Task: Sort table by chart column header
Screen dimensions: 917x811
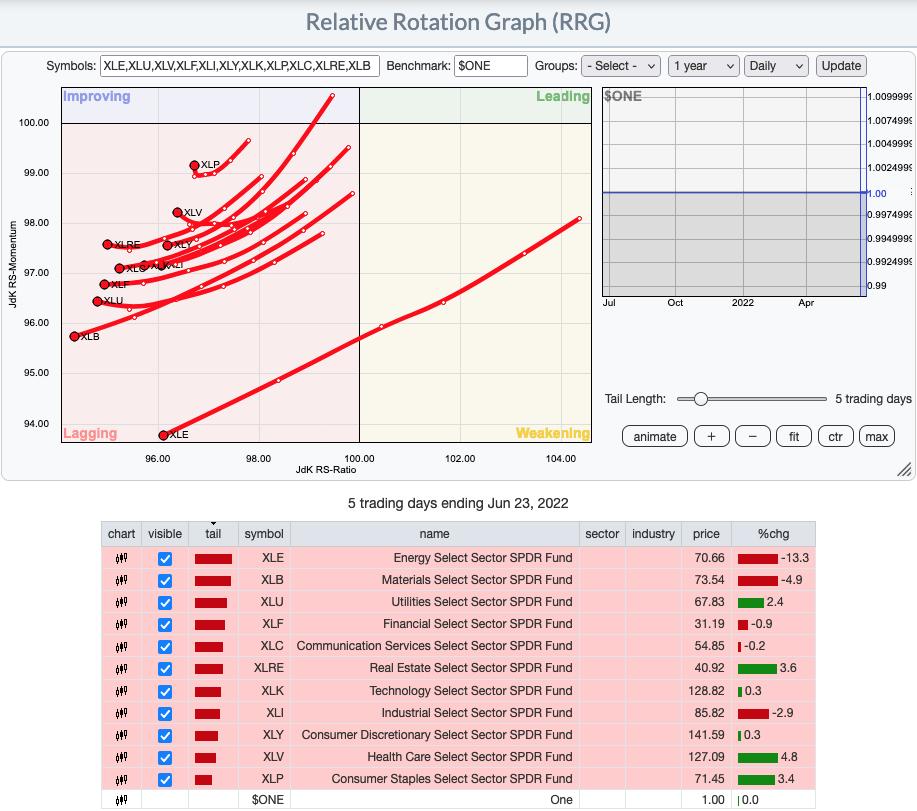Action: click(121, 534)
